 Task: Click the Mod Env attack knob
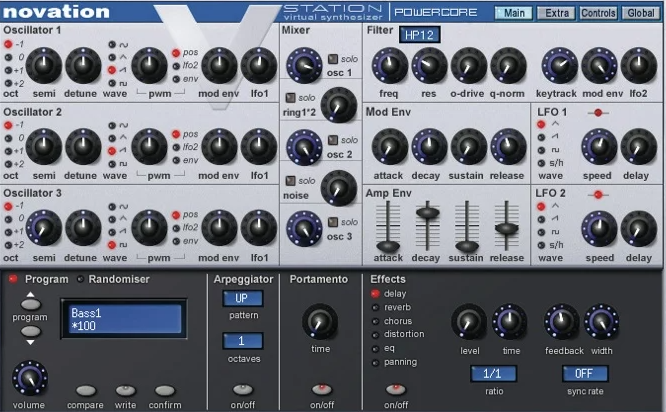pyautogui.click(x=389, y=147)
